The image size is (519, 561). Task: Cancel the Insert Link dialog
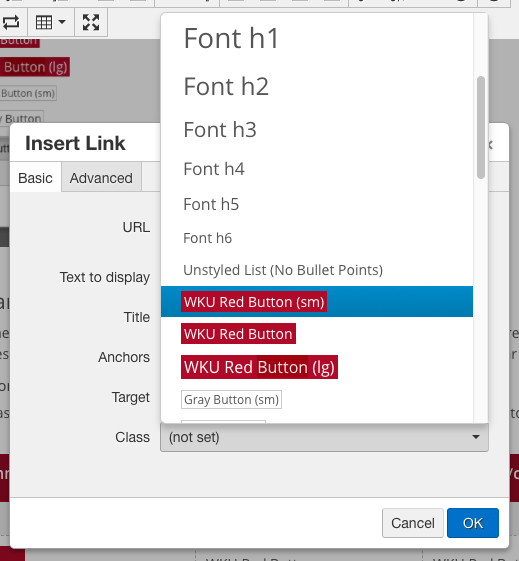413,523
